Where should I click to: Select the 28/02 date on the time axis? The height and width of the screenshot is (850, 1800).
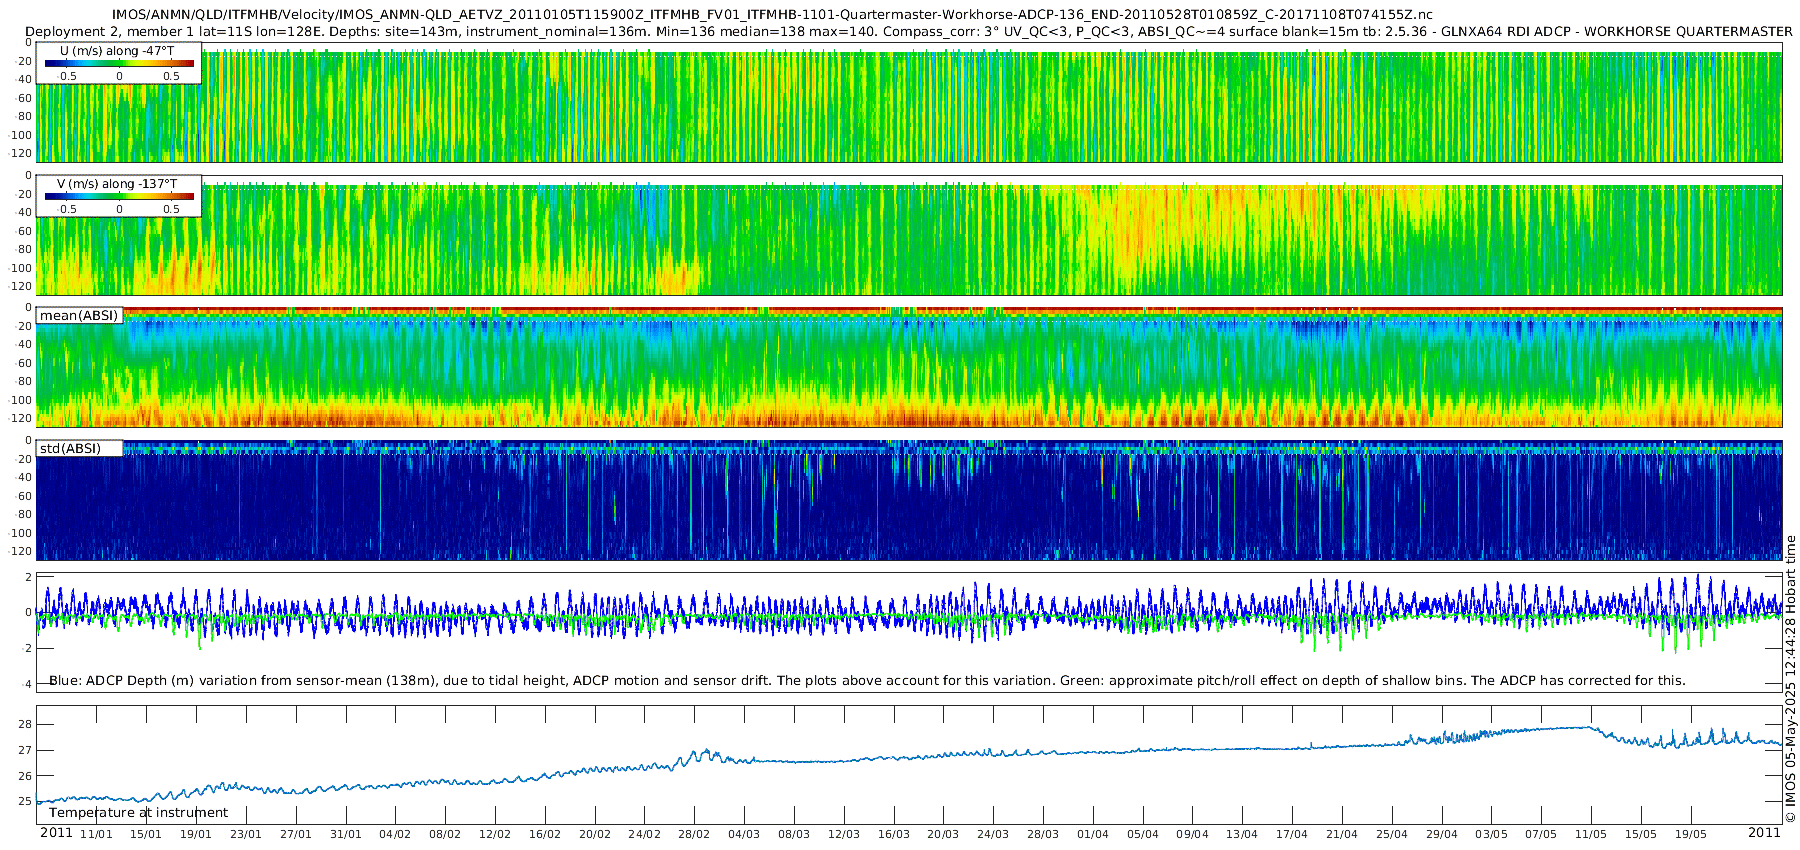[x=694, y=834]
